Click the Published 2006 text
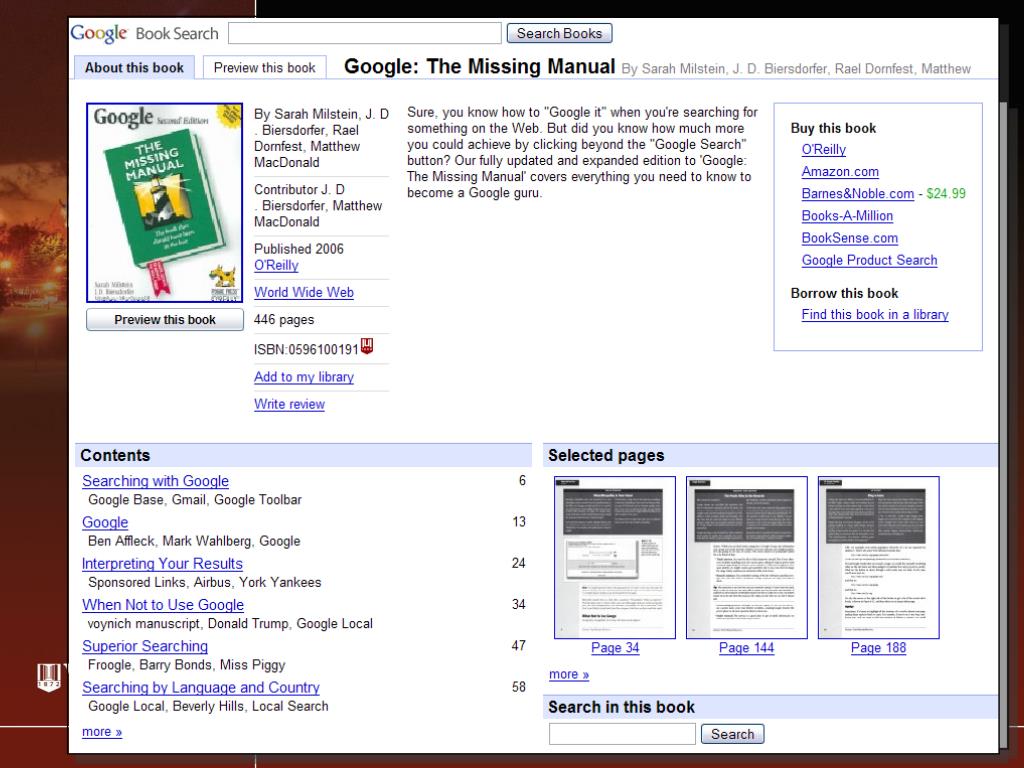The height and width of the screenshot is (768, 1024). tap(298, 249)
